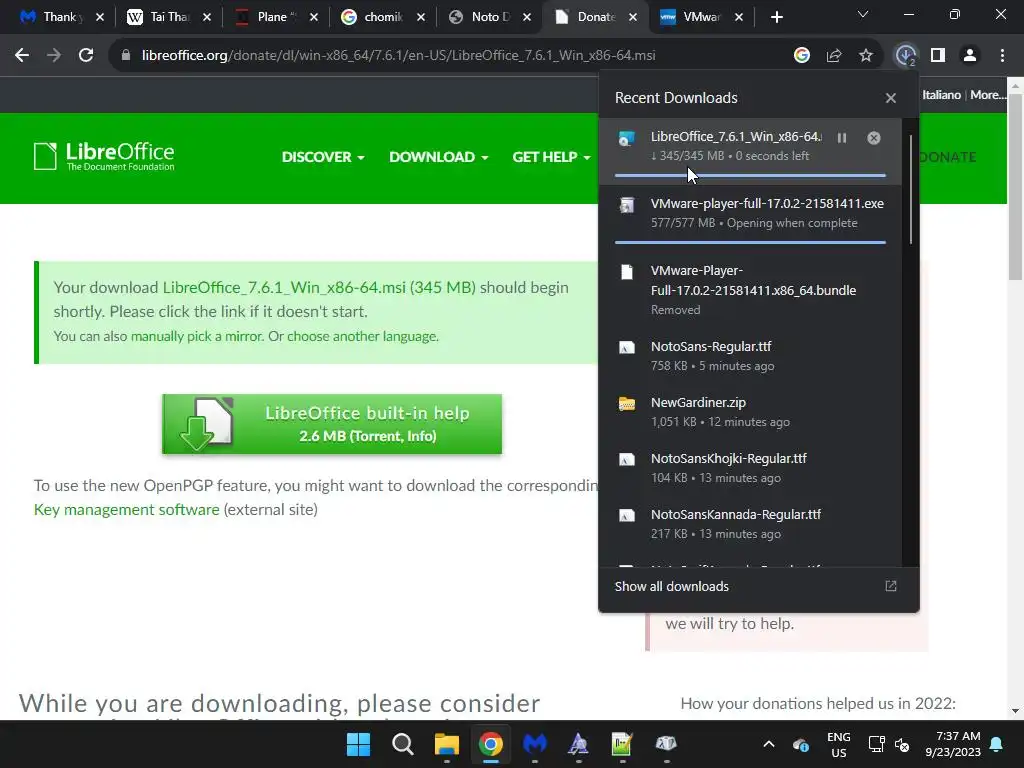Open NotoSansKannada-Regular.ttf download entry
Viewport: 1024px width, 768px height.
click(750, 524)
